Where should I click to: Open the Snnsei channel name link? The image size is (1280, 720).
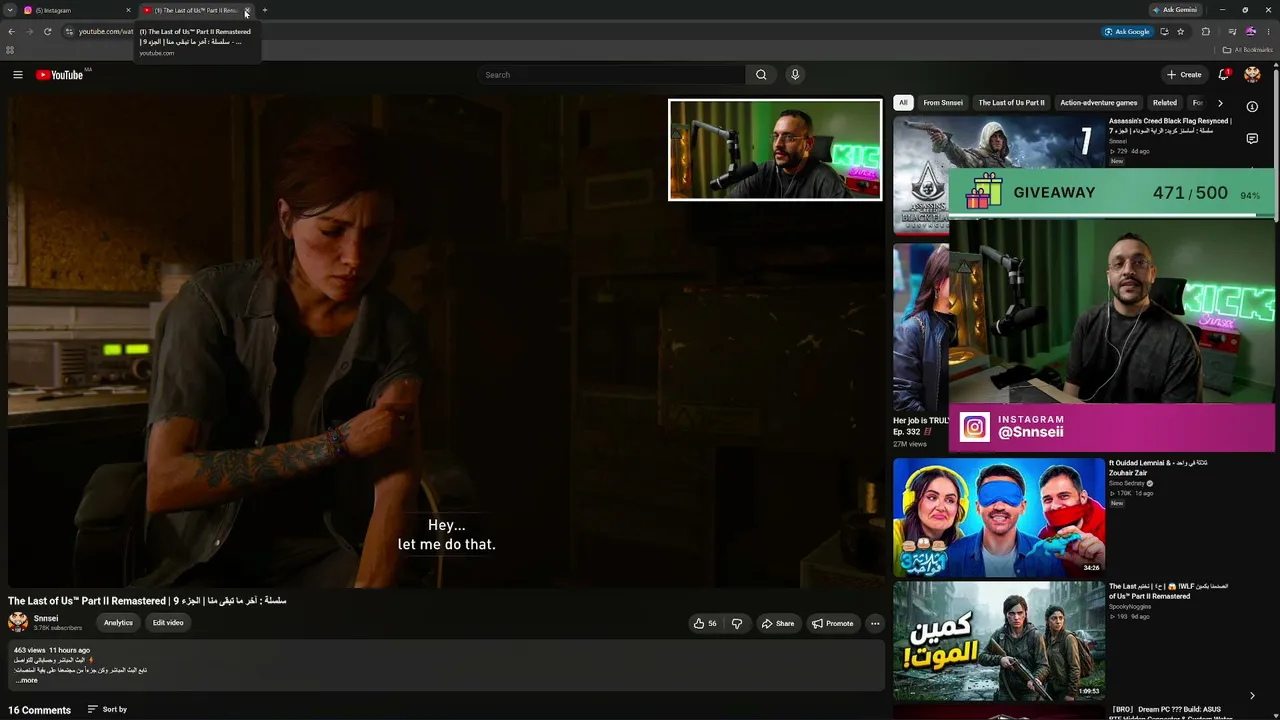point(46,618)
